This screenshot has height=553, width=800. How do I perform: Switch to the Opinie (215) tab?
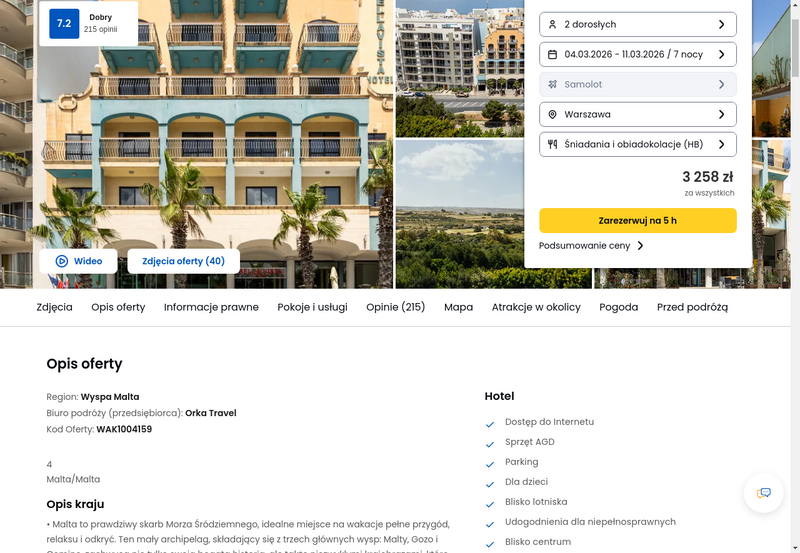click(x=395, y=307)
